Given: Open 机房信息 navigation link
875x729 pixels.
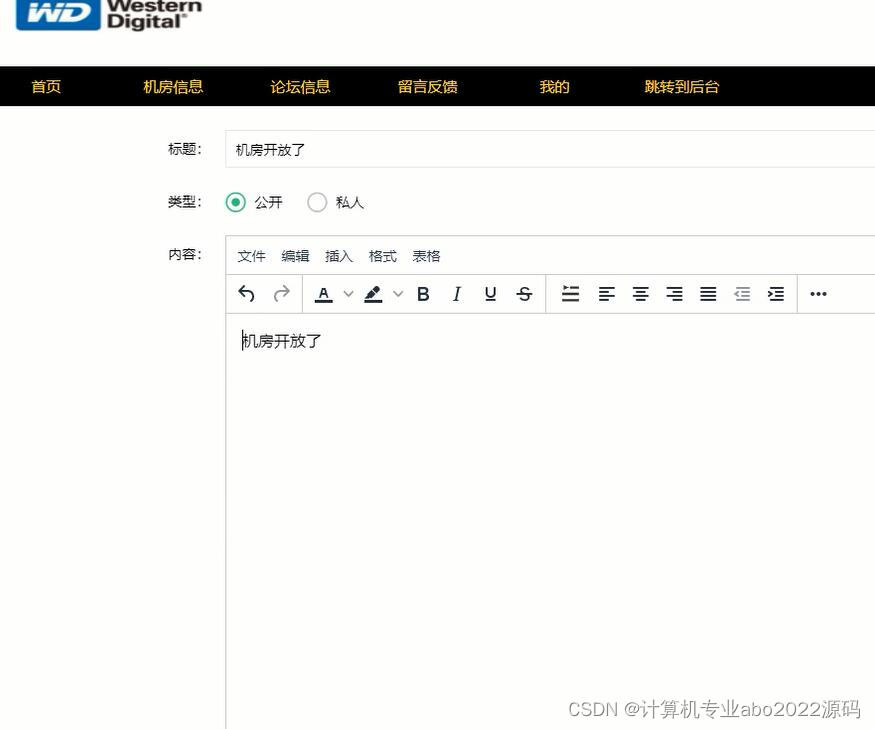Looking at the screenshot, I should tap(173, 87).
